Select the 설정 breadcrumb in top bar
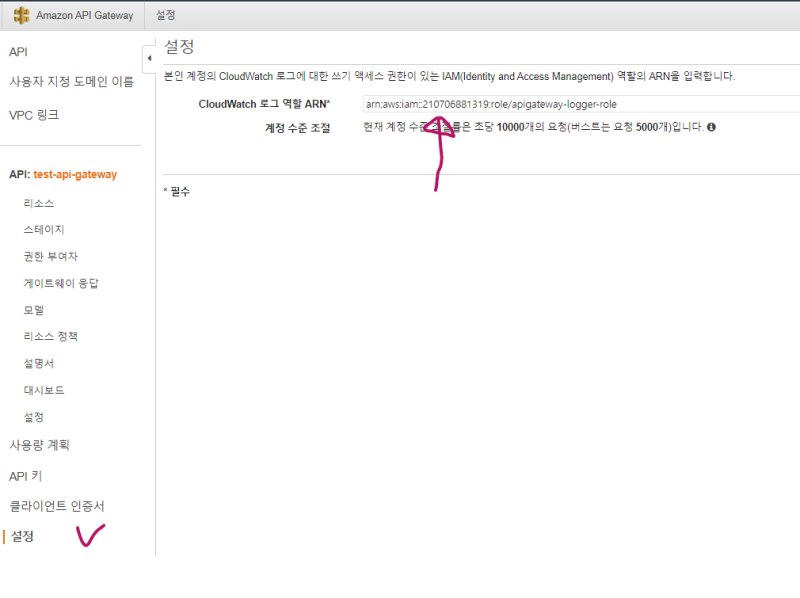This screenshot has height=598, width=800. [165, 15]
